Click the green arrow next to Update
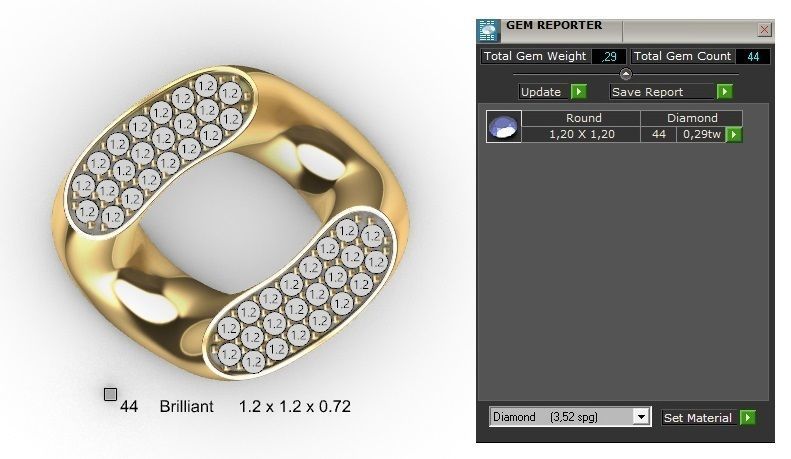791x459 pixels. click(x=579, y=91)
